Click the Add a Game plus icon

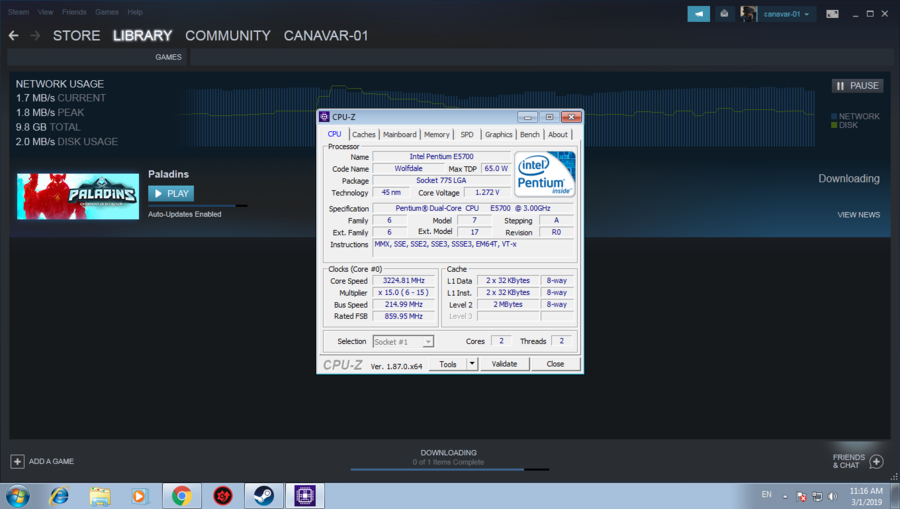point(17,461)
